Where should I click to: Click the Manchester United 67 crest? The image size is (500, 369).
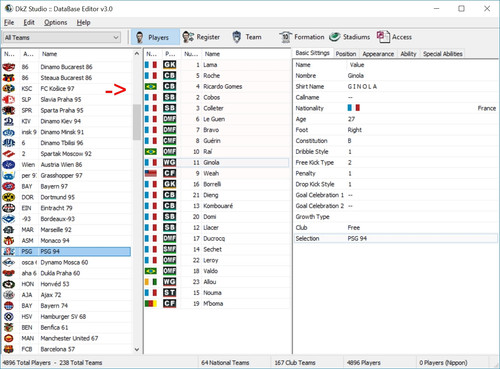click(x=9, y=338)
